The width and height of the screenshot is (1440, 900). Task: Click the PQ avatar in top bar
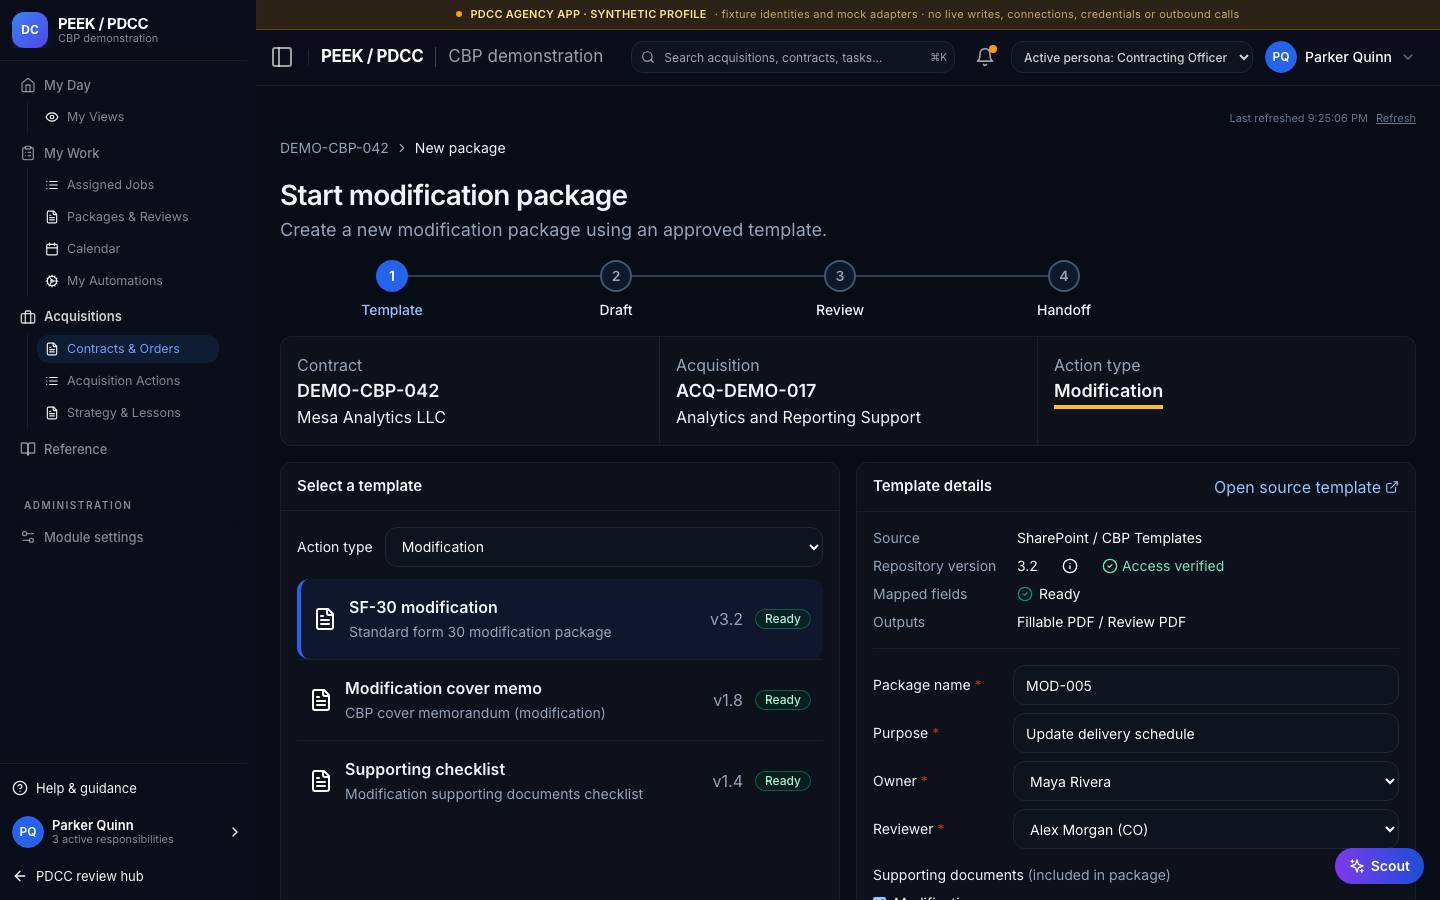tap(1281, 57)
